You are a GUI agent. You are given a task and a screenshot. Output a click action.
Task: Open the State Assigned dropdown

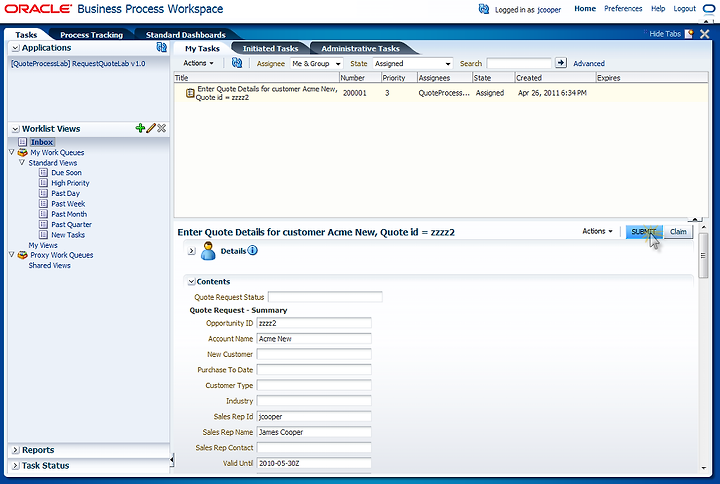[413, 63]
